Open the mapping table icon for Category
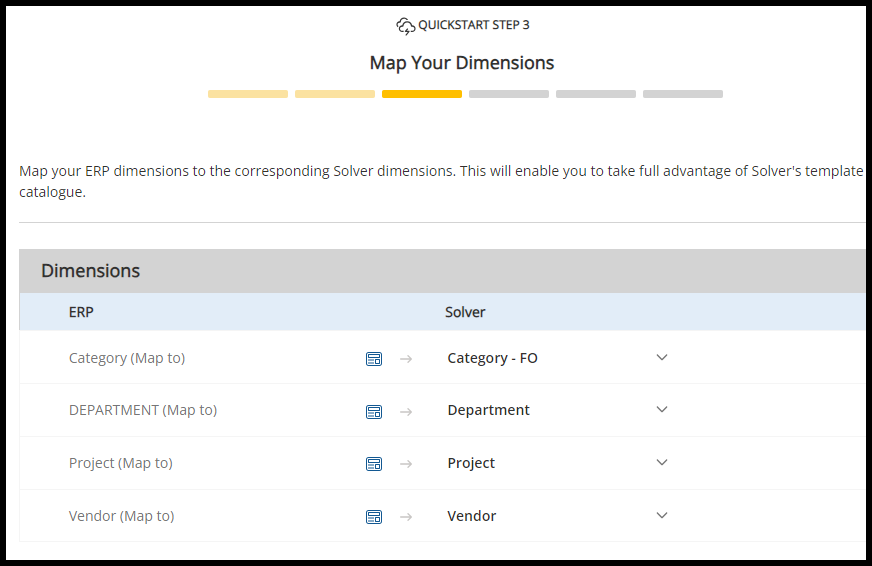This screenshot has height=566, width=872. click(x=374, y=359)
